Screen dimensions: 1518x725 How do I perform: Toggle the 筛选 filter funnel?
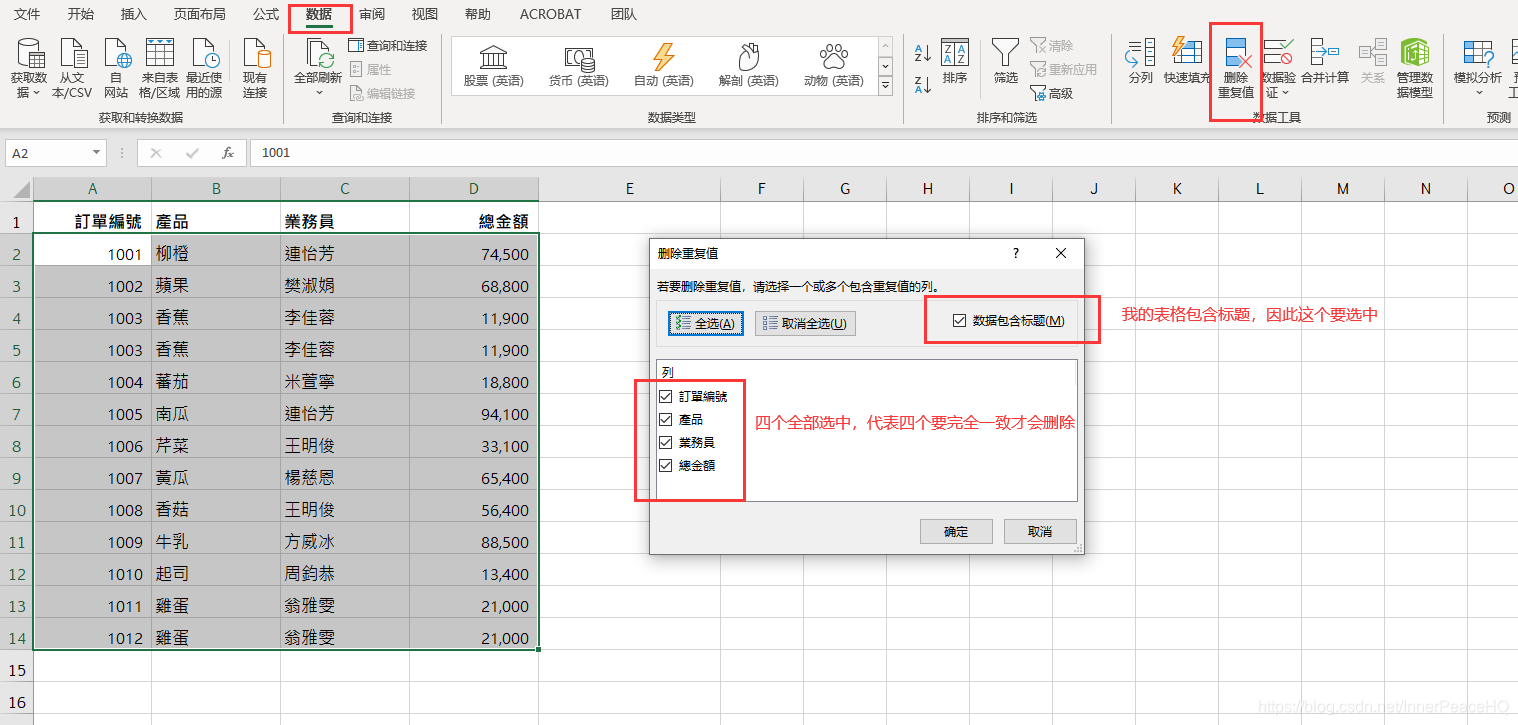pos(1005,62)
